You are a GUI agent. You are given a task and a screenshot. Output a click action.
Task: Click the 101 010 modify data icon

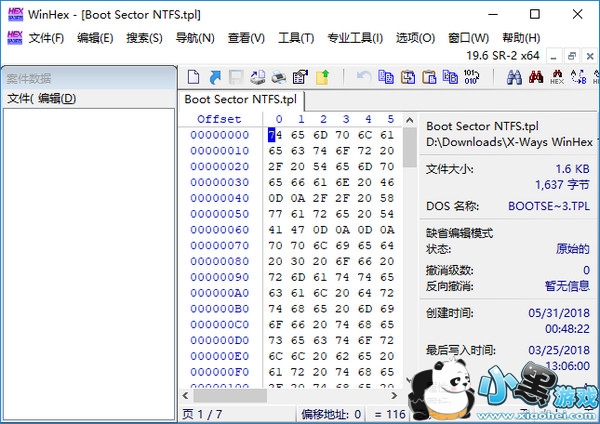[x=471, y=77]
